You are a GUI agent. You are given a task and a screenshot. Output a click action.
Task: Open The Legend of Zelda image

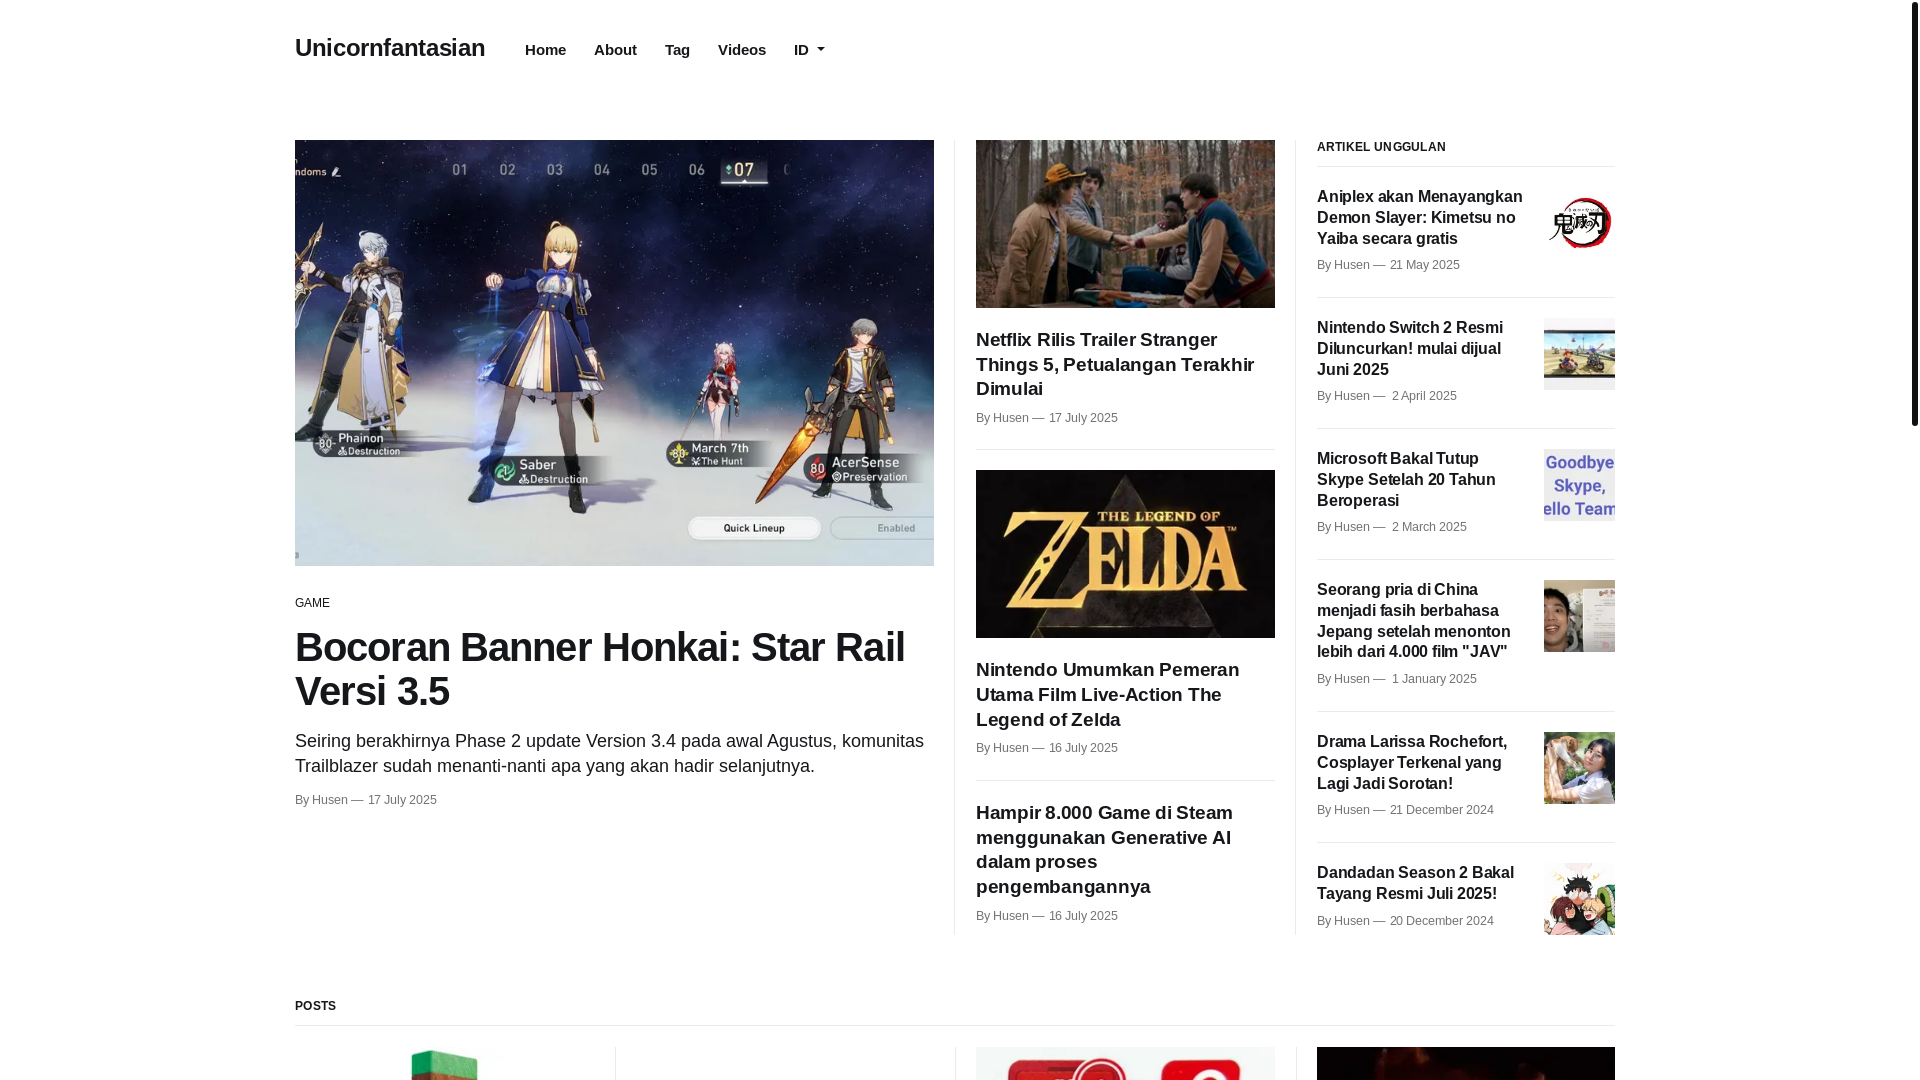(1125, 554)
